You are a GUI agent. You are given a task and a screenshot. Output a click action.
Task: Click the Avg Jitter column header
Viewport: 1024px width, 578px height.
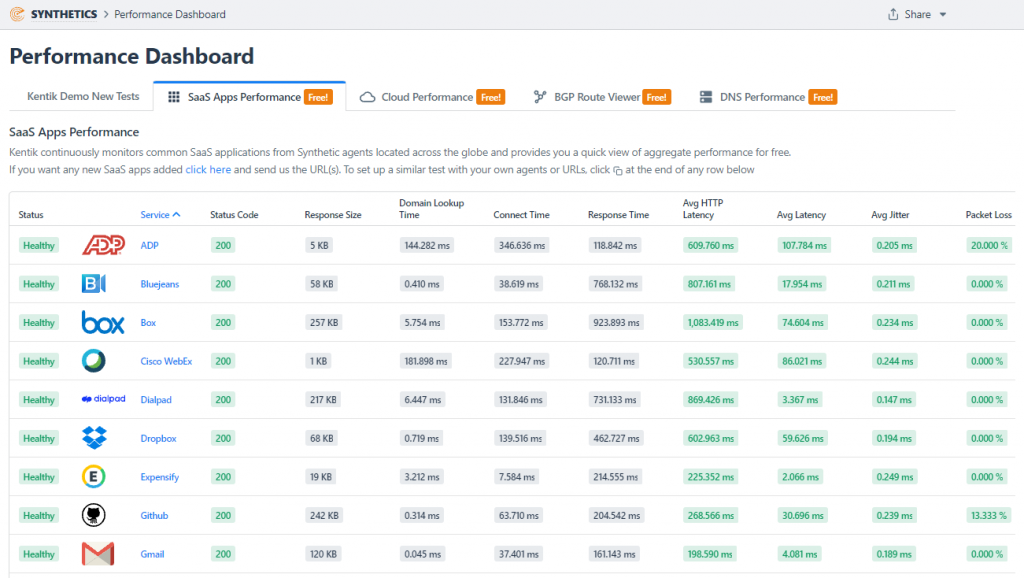click(x=890, y=214)
